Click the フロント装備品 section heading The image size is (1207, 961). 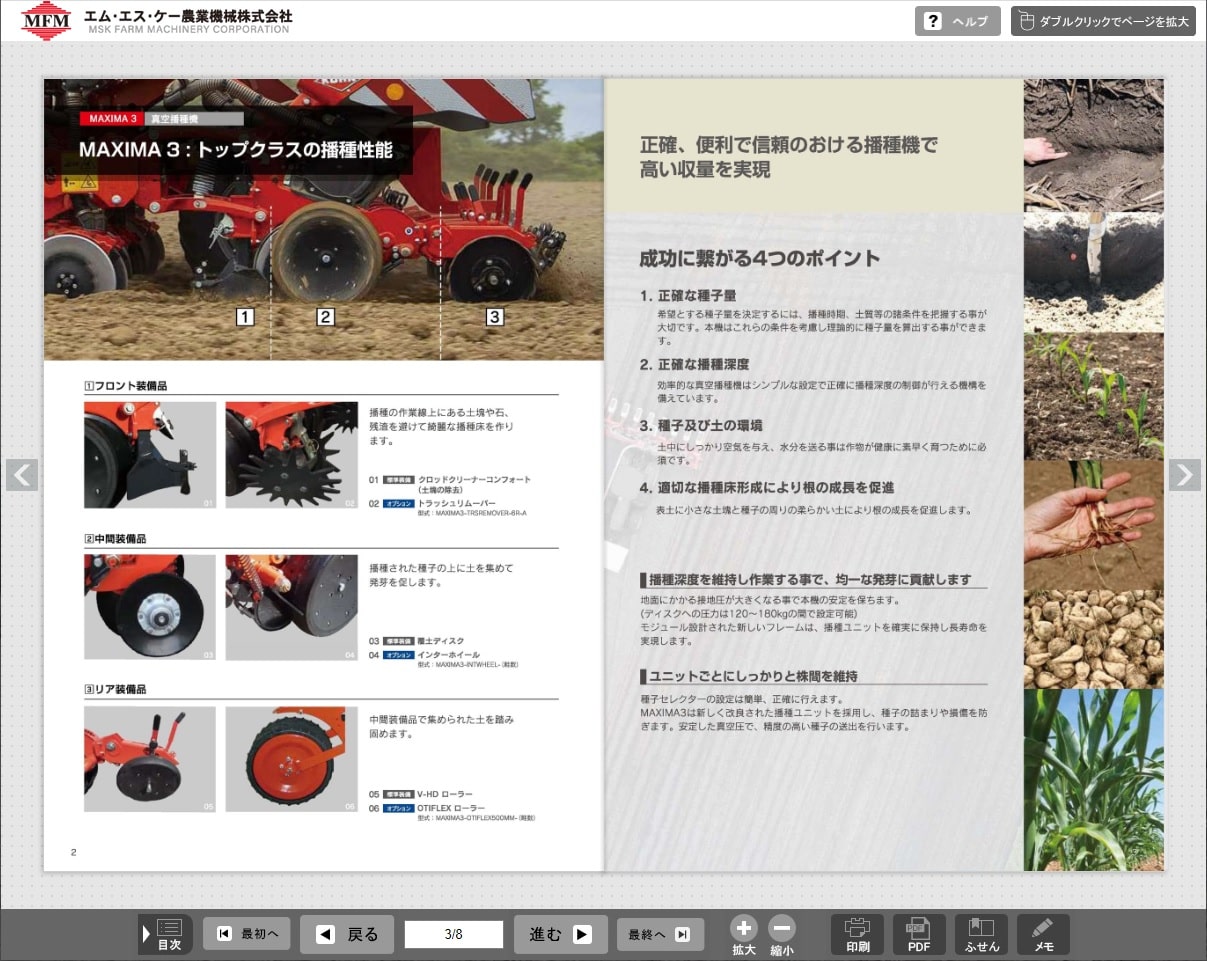pos(126,386)
